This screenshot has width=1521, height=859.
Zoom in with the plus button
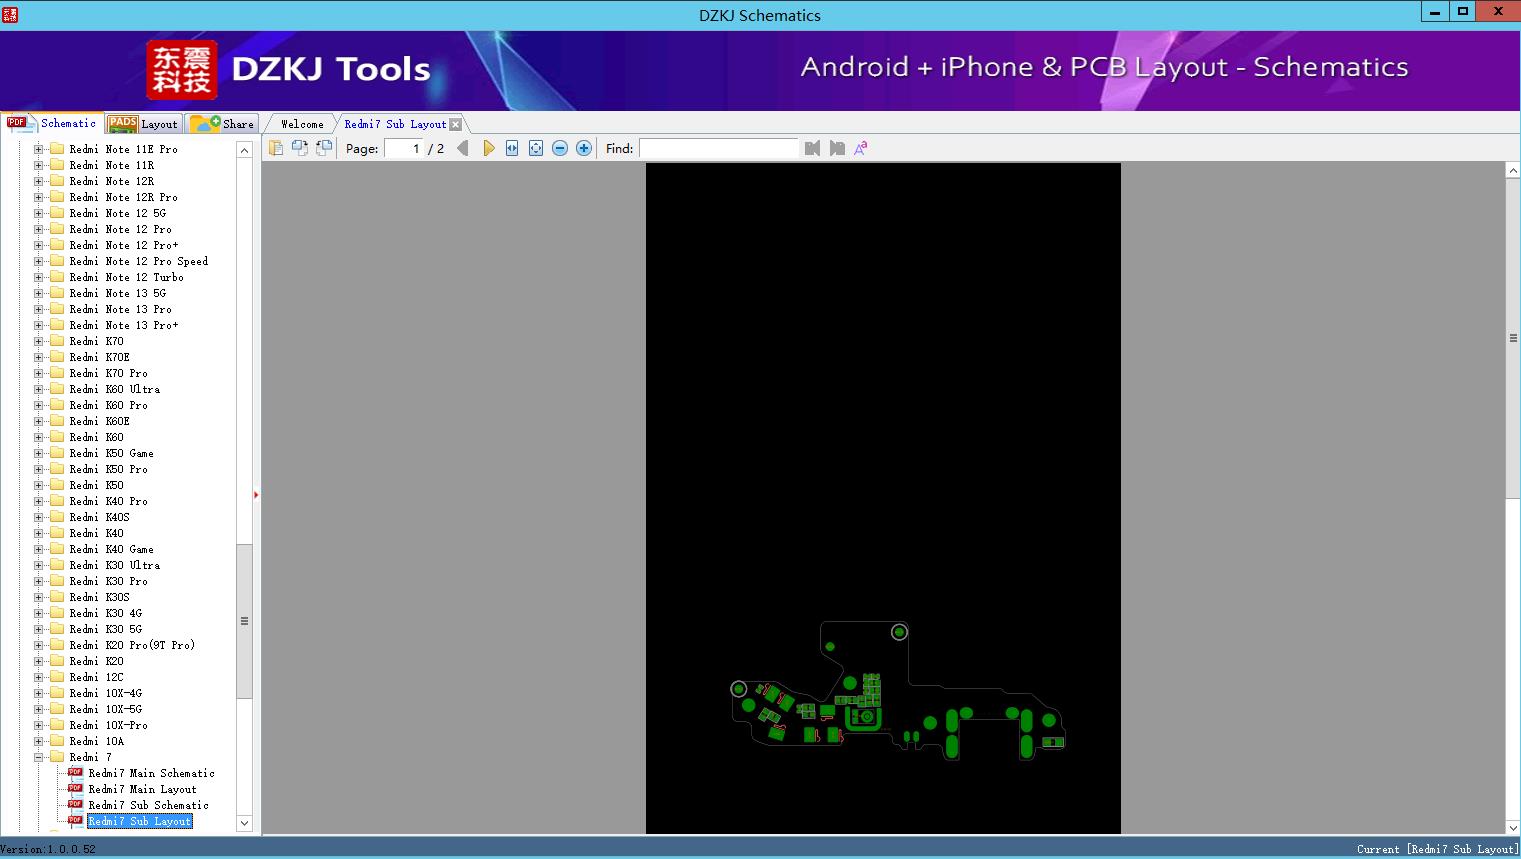pyautogui.click(x=584, y=148)
